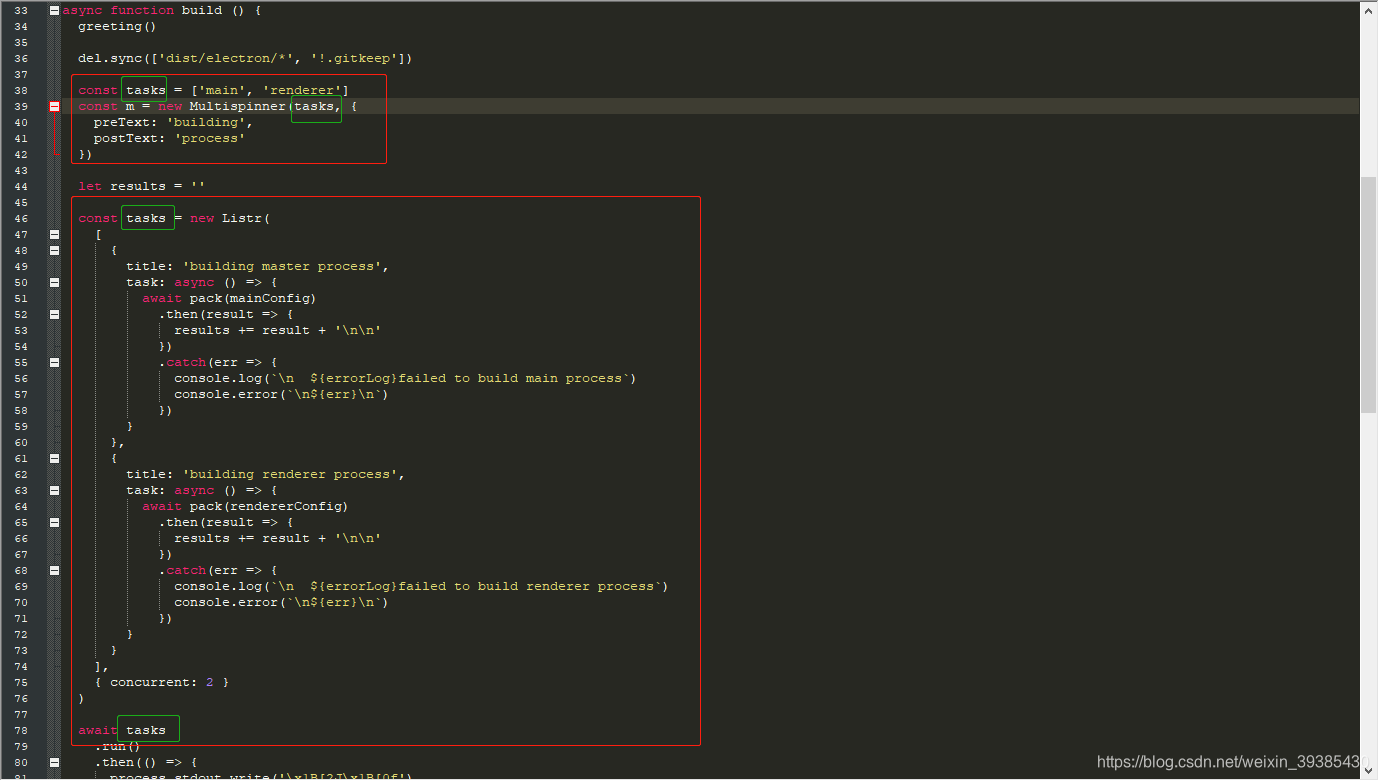Select line number 75 in the gutter
This screenshot has height=781, width=1379.
[x=21, y=682]
